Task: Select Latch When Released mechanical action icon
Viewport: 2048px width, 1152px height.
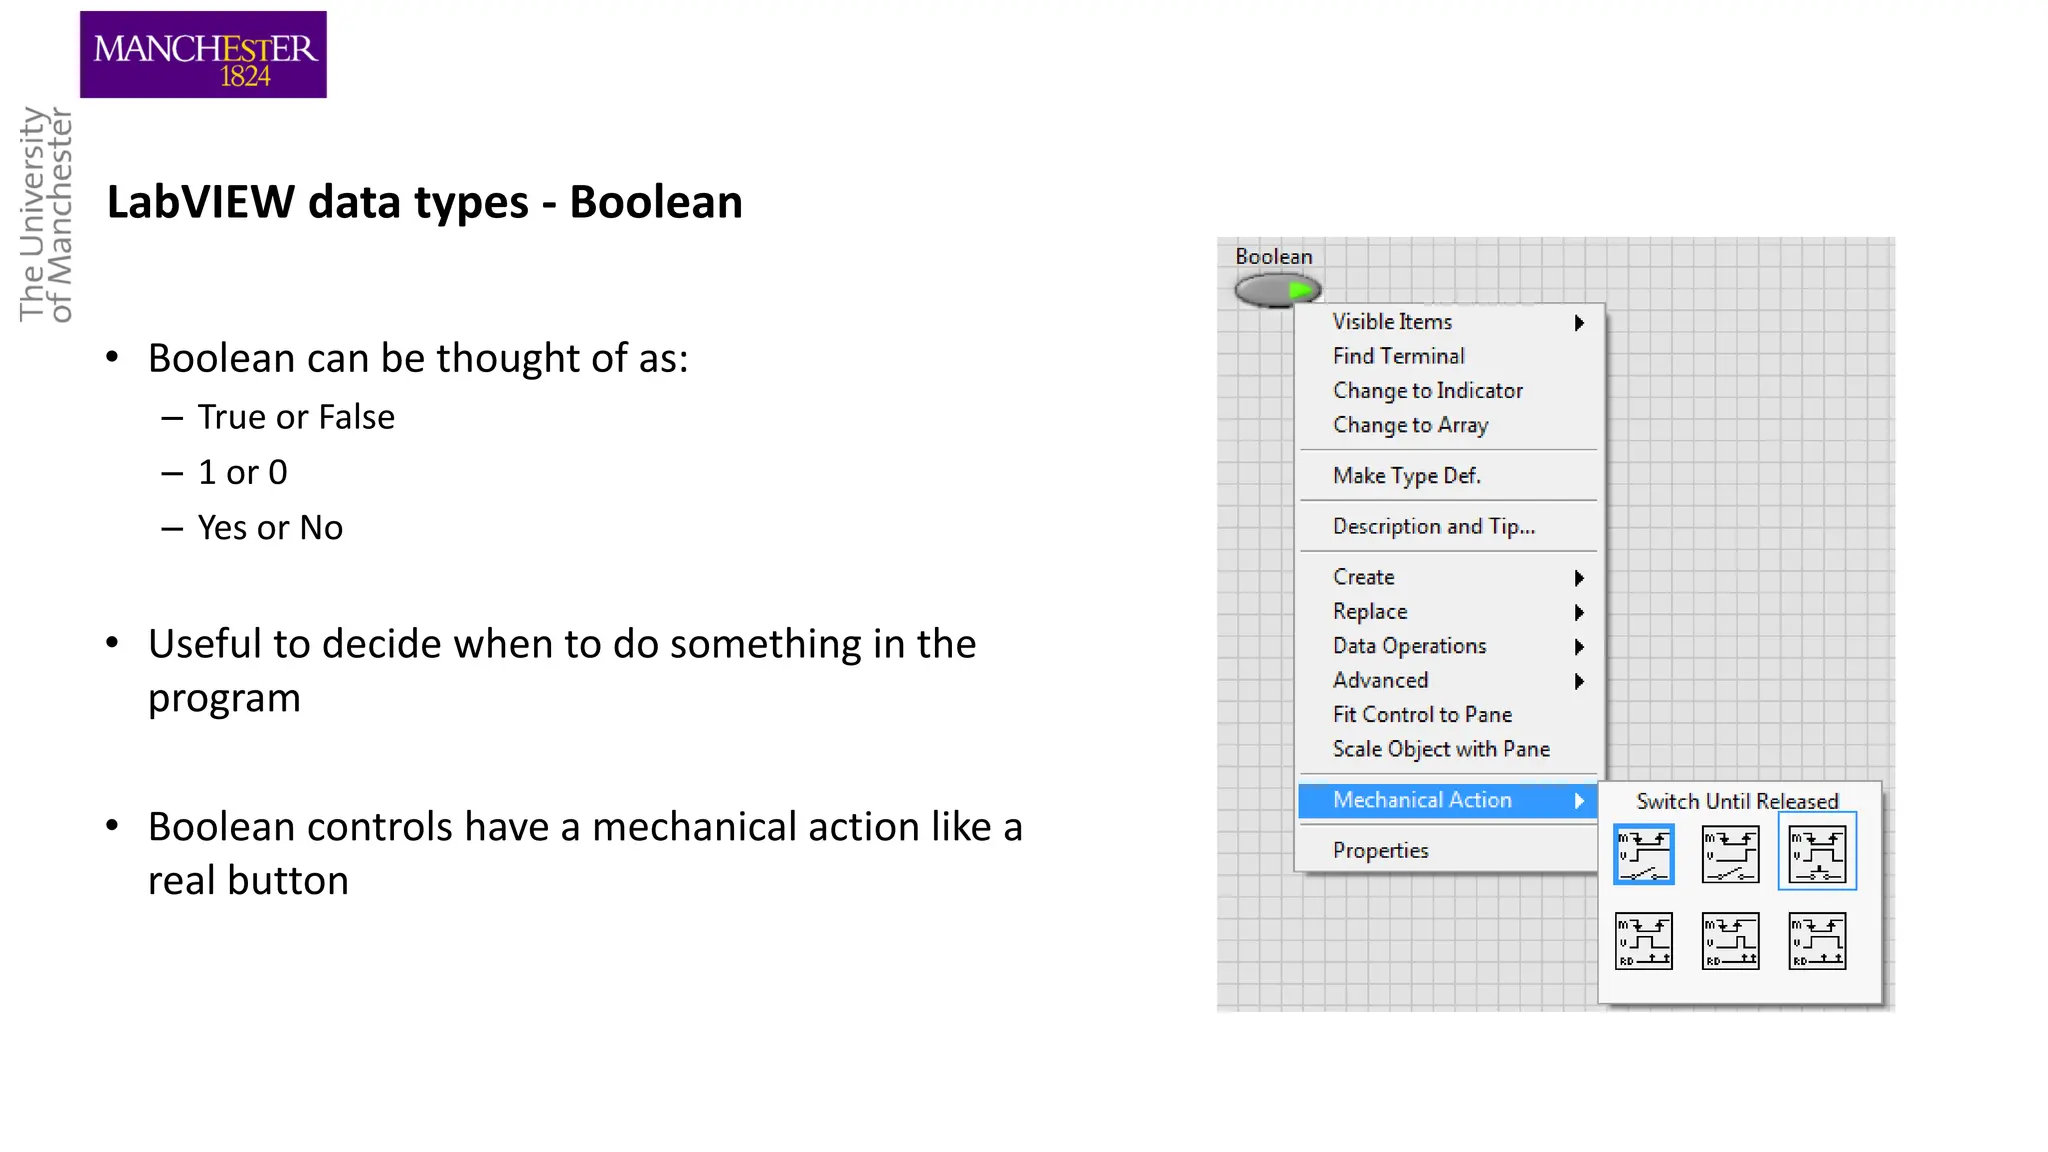Action: (1730, 941)
